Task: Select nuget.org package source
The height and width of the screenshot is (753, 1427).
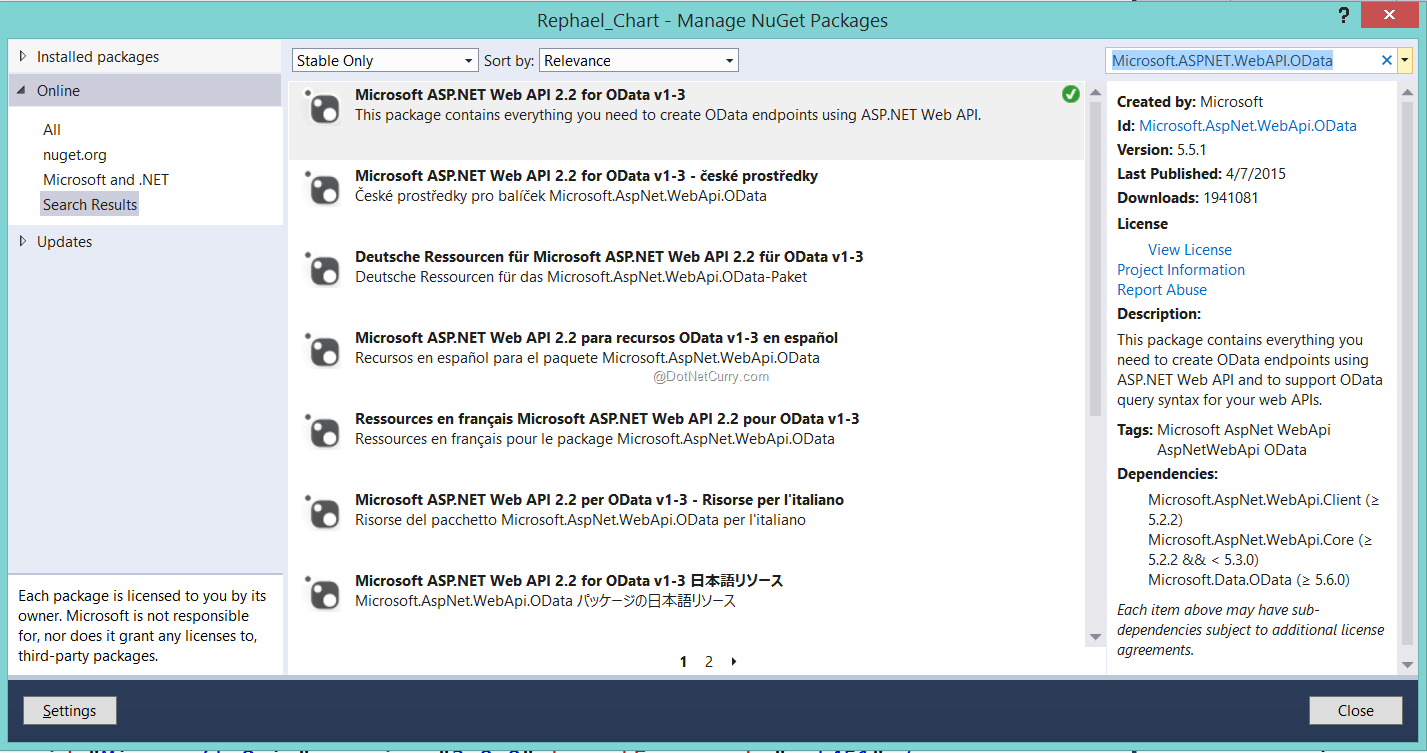Action: (x=75, y=154)
